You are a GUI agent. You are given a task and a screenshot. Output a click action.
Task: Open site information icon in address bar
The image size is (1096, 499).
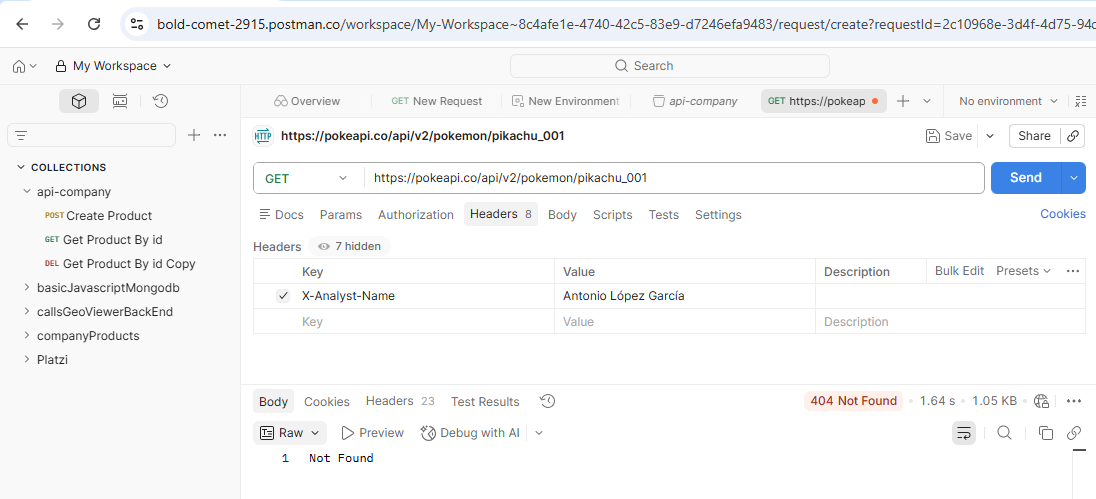pyautogui.click(x=136, y=24)
